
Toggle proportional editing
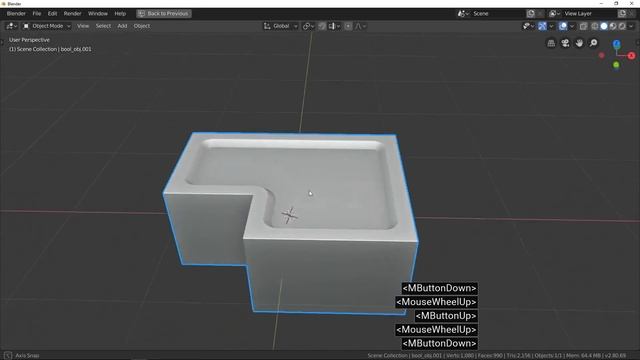tap(348, 26)
